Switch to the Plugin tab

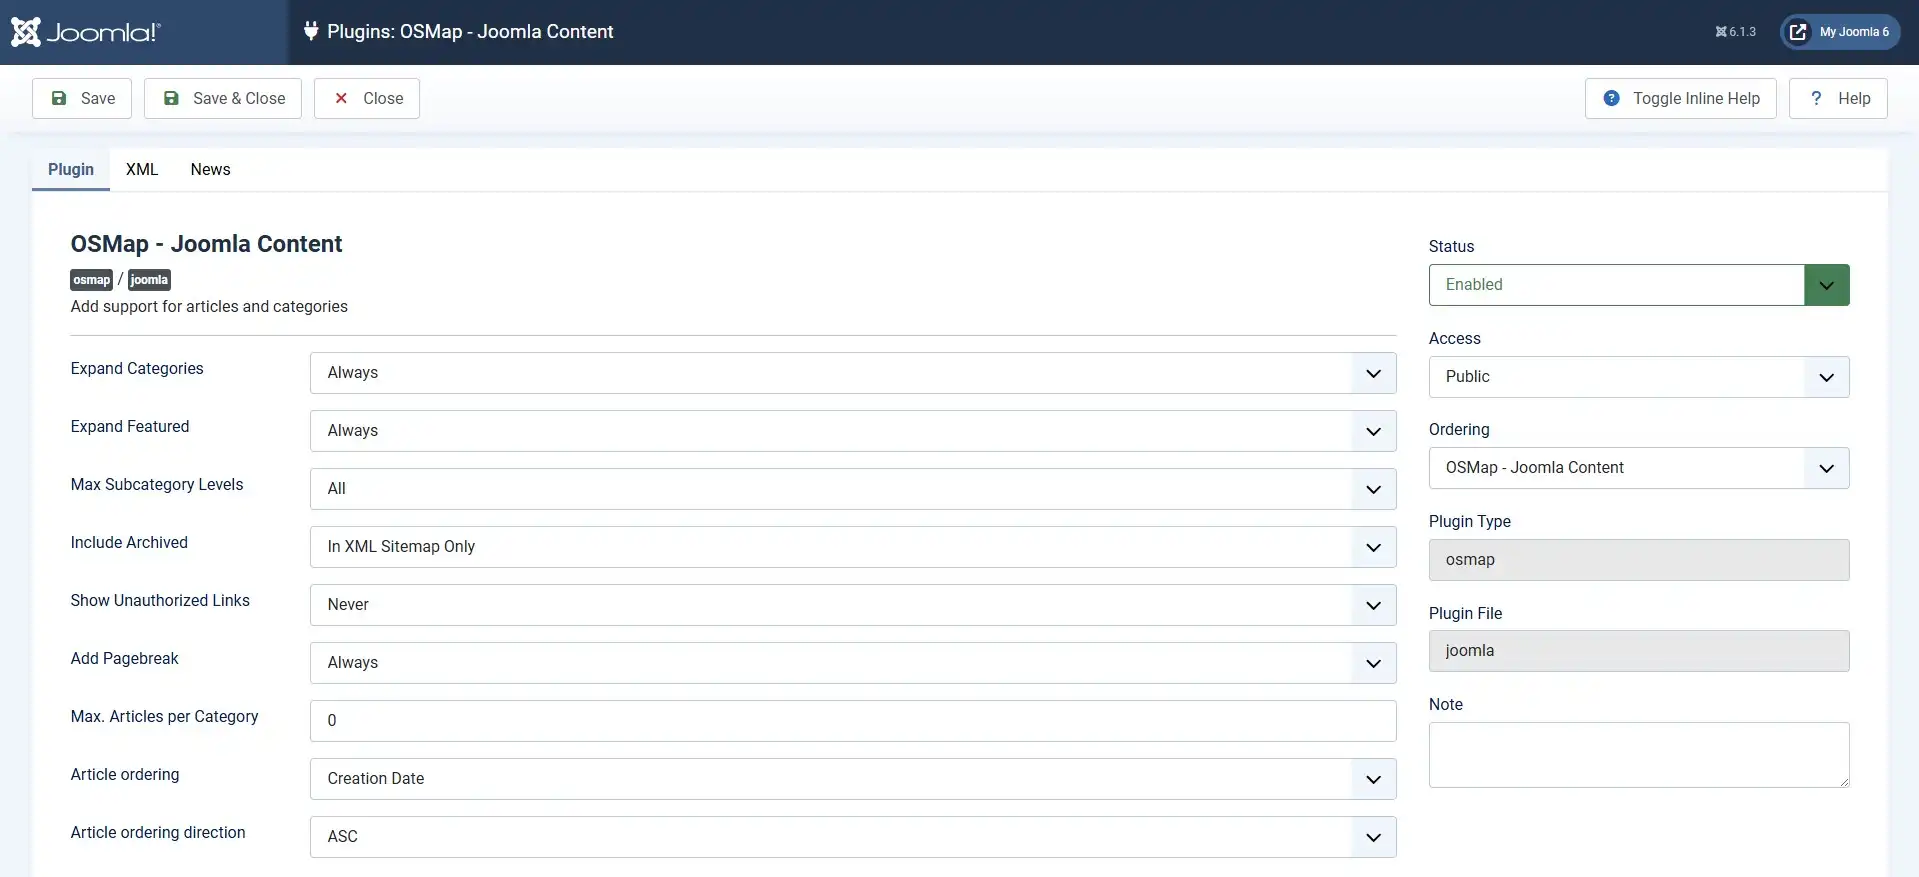(x=71, y=169)
